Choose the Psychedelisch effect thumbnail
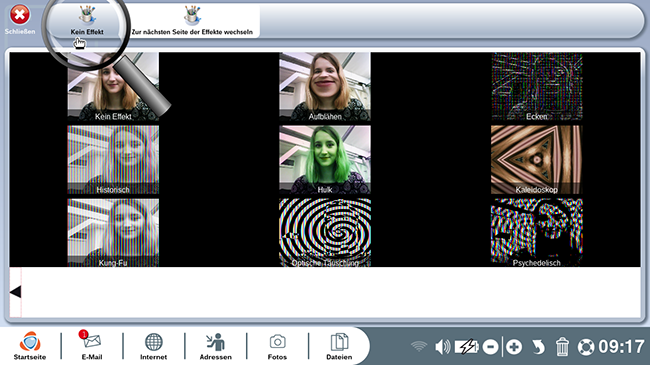The image size is (650, 365). click(x=537, y=233)
